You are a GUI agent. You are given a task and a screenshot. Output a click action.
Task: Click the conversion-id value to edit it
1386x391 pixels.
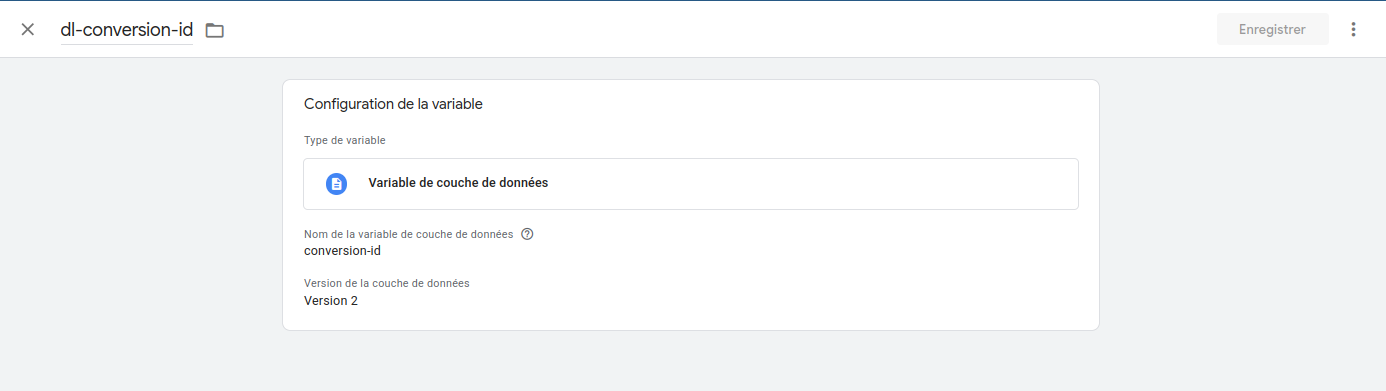[342, 251]
